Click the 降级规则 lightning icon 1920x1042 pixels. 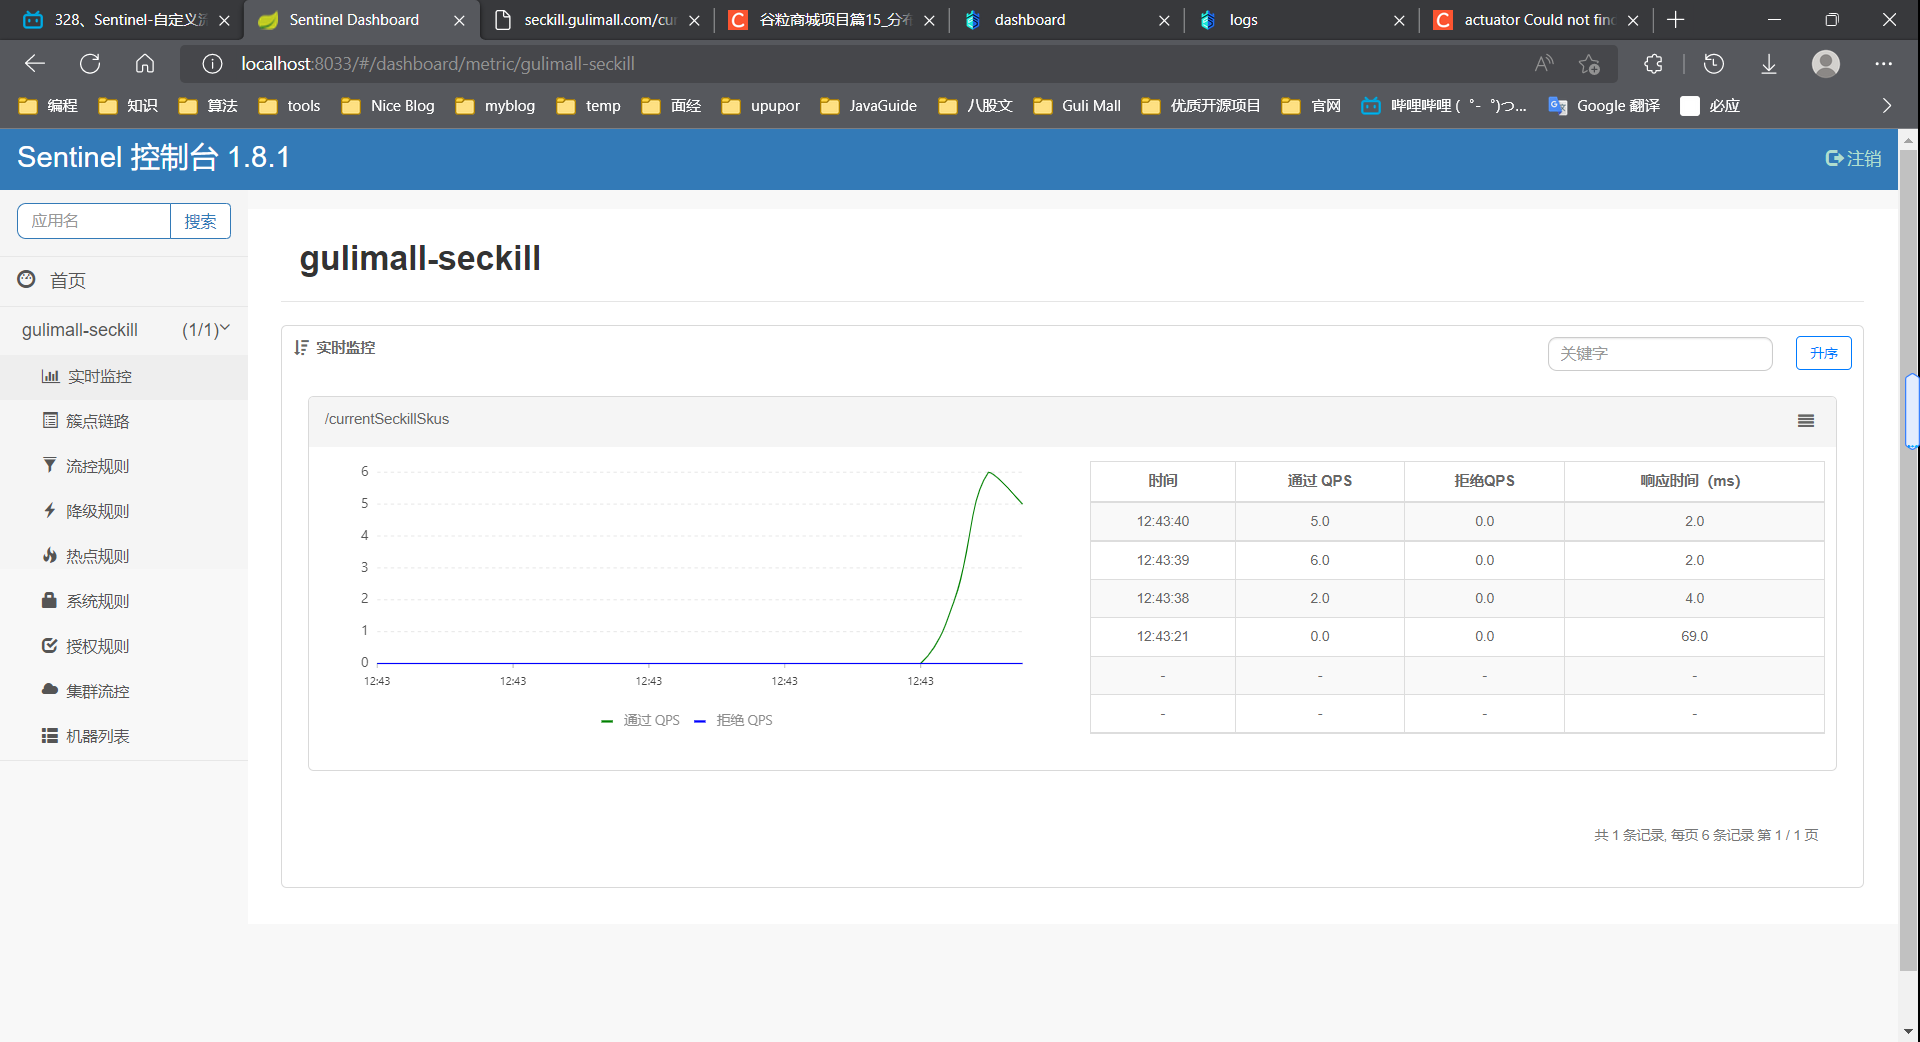[50, 510]
